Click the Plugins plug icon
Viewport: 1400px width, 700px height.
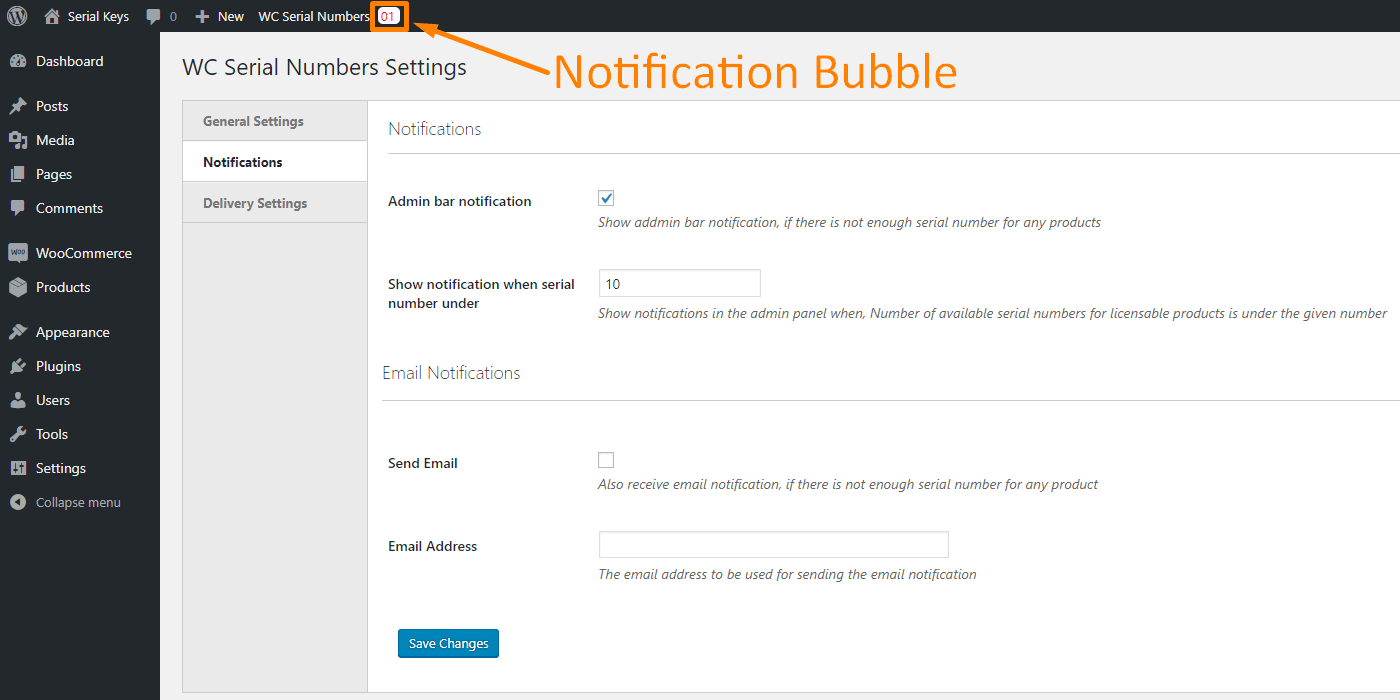18,366
